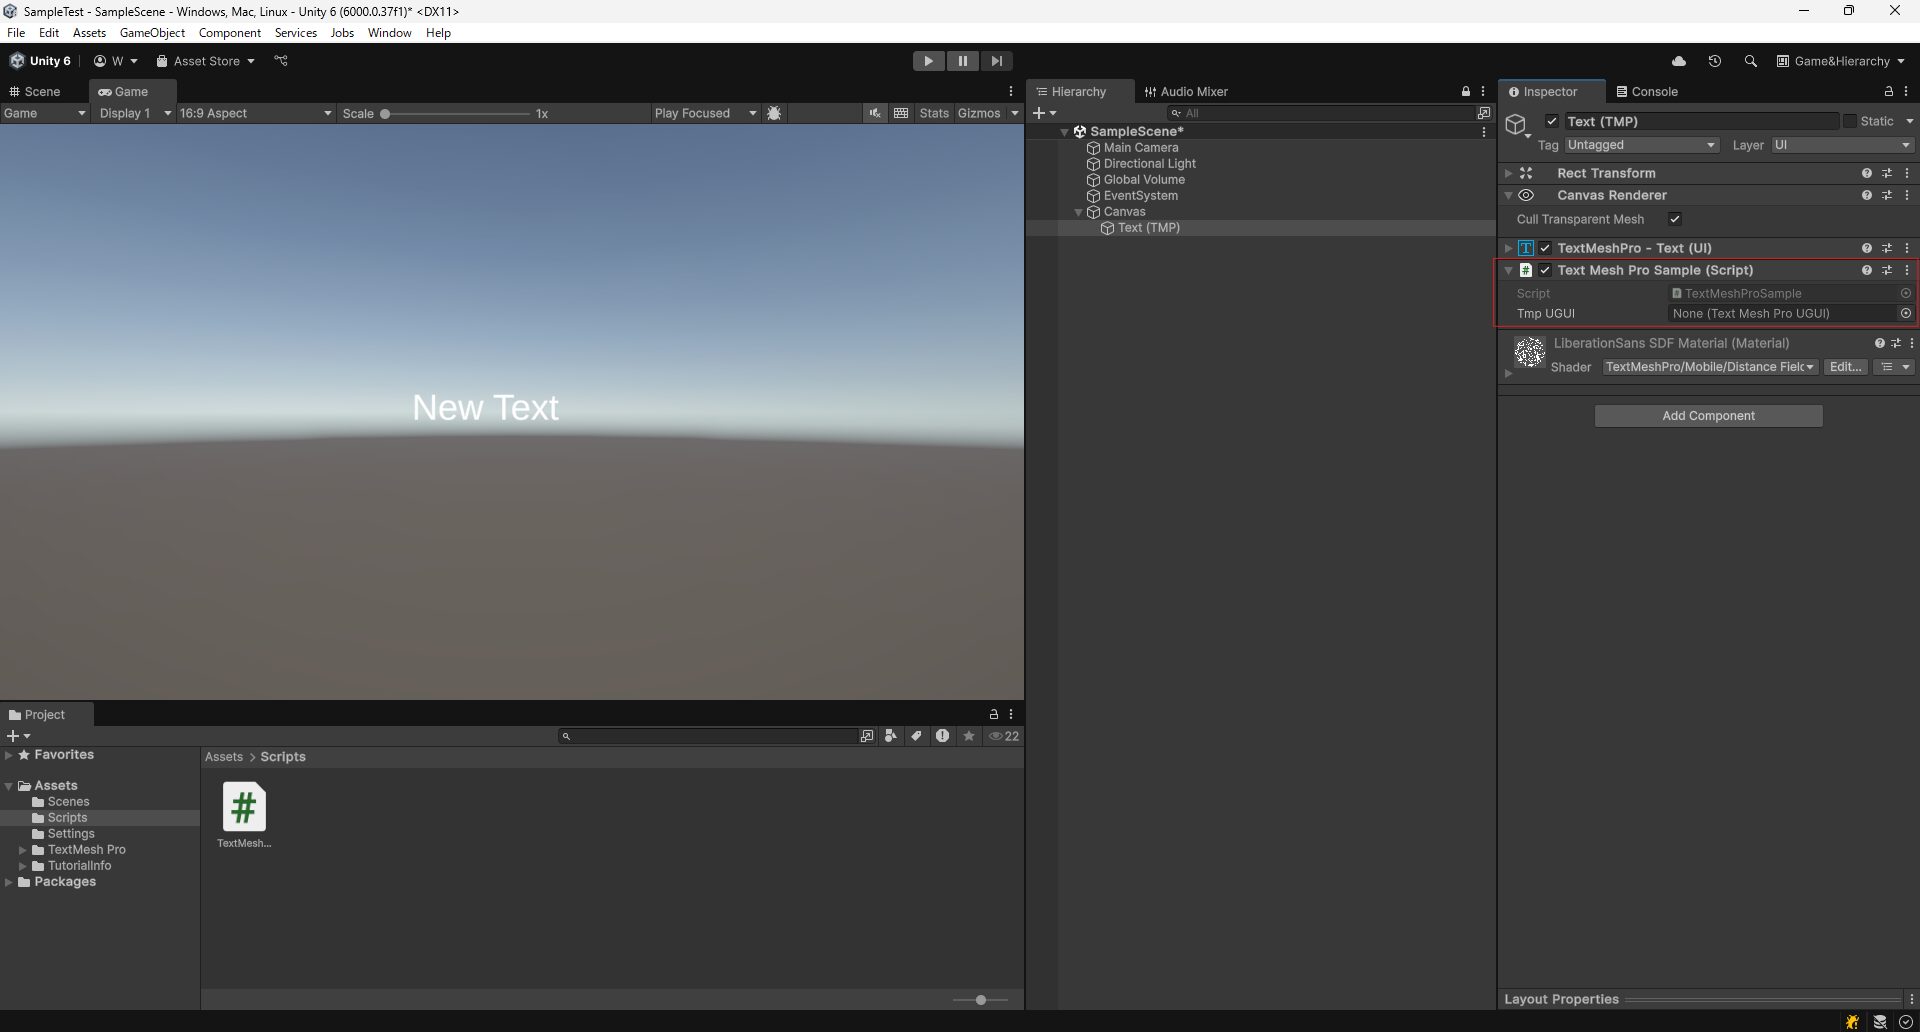Open the Tmp UGUI object picker circle icon
1920x1032 pixels.
tap(1906, 313)
